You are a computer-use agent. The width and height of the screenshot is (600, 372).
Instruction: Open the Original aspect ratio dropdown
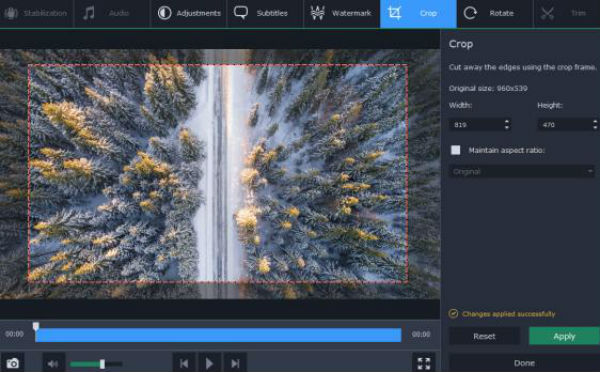[x=522, y=171]
